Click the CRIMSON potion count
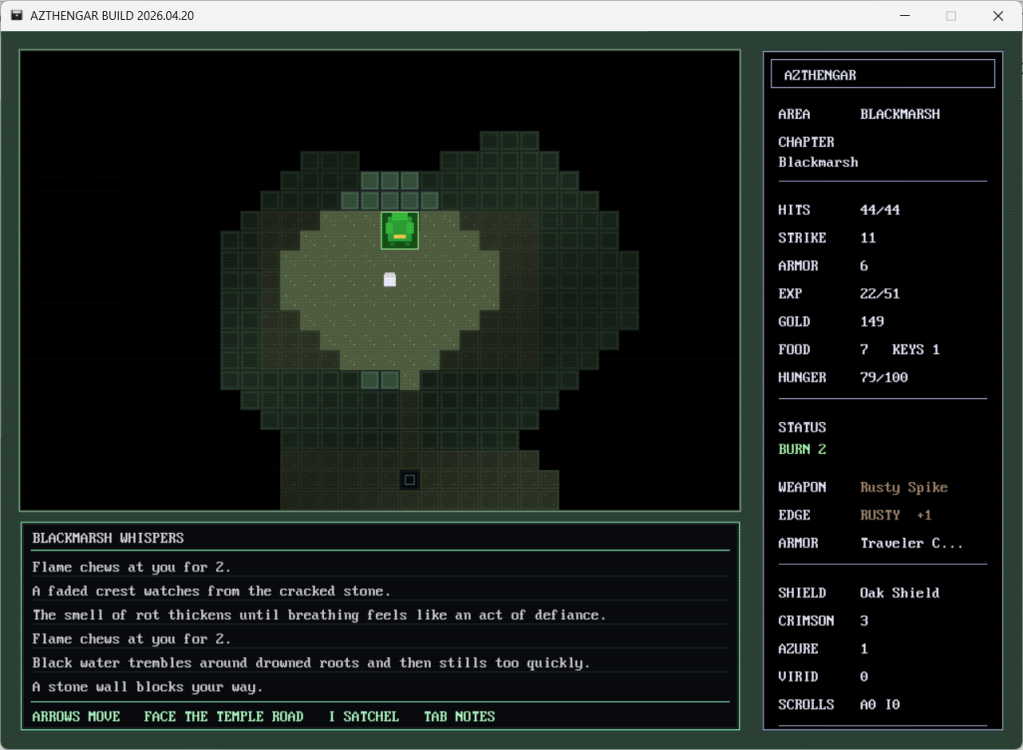 [x=820, y=620]
